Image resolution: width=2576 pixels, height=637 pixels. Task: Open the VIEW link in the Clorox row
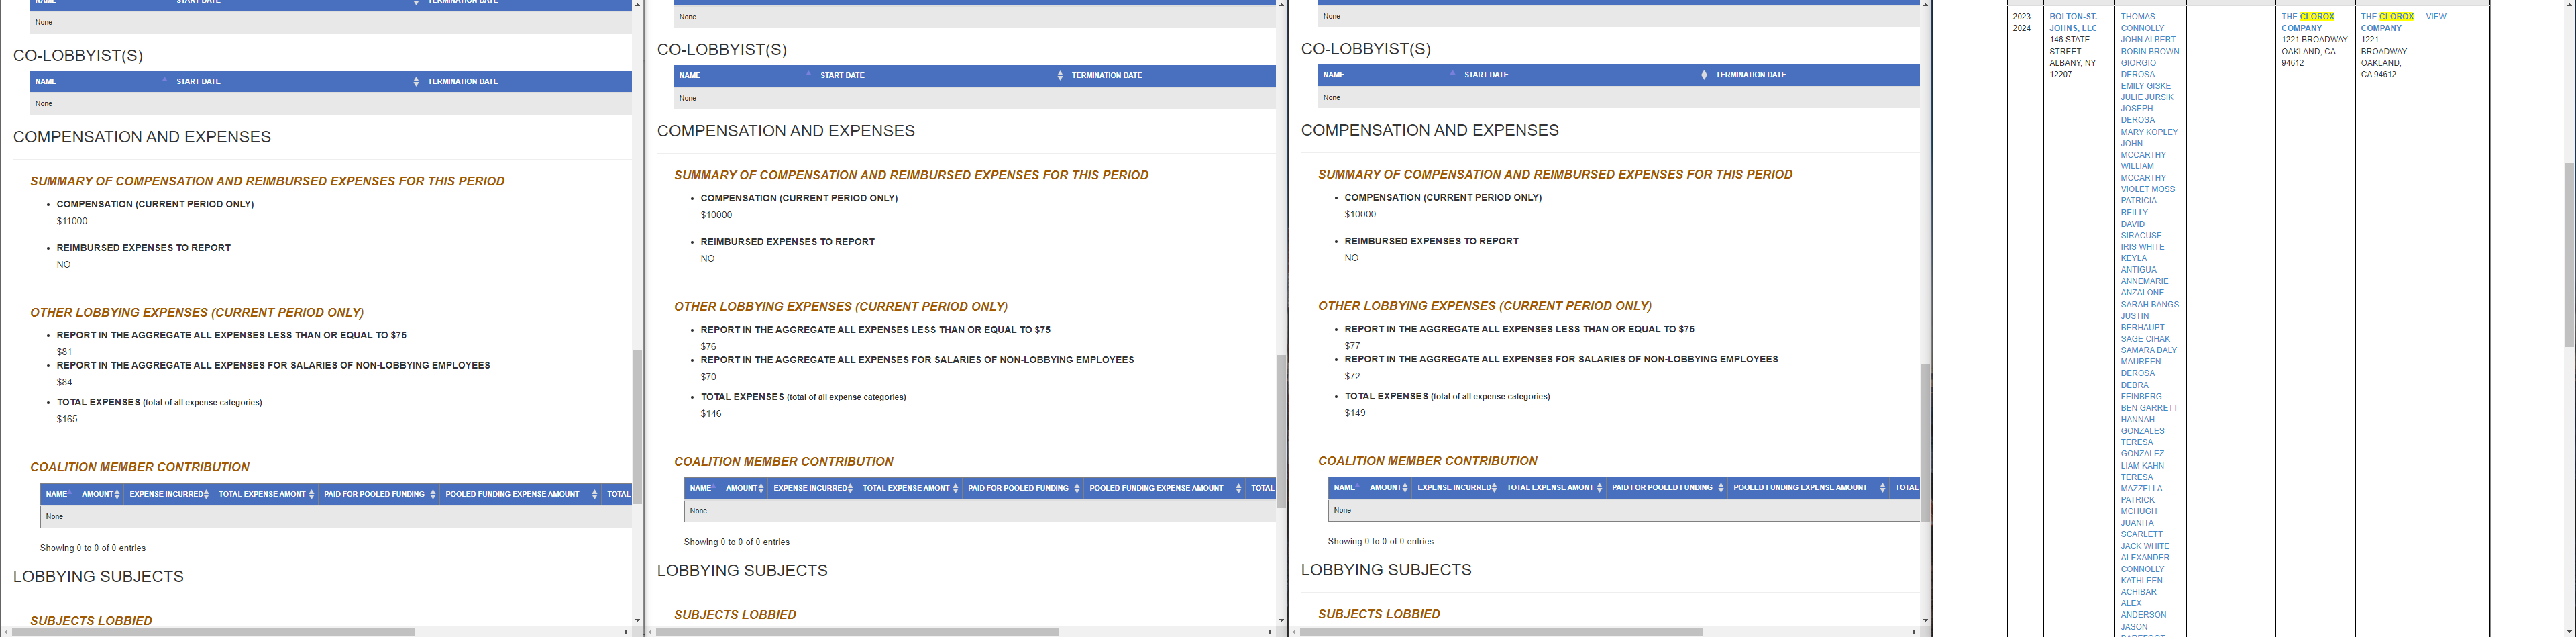2436,17
